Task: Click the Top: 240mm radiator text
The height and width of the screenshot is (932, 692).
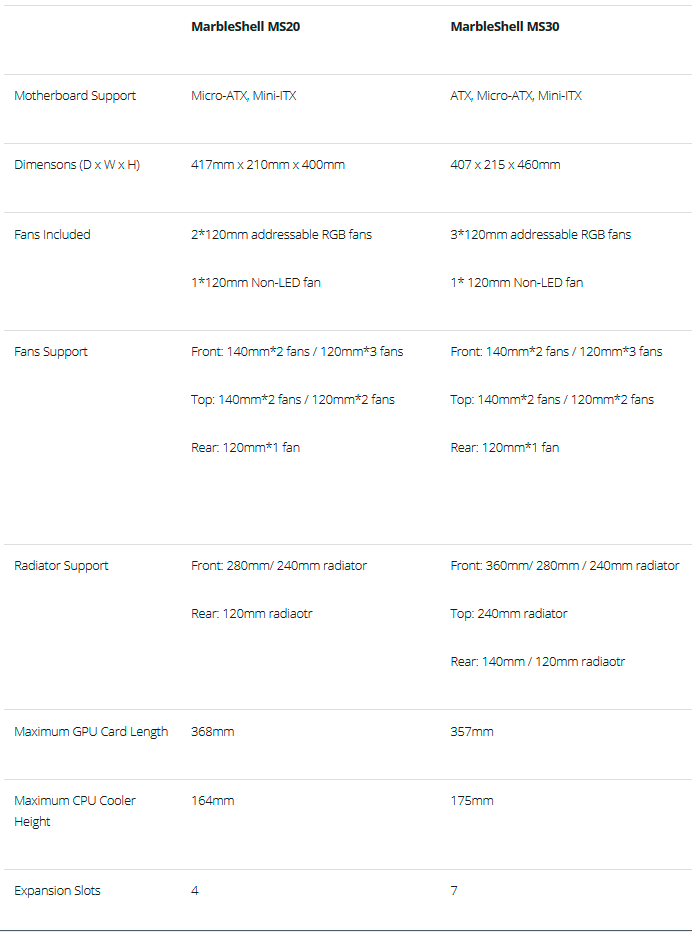Action: [509, 614]
